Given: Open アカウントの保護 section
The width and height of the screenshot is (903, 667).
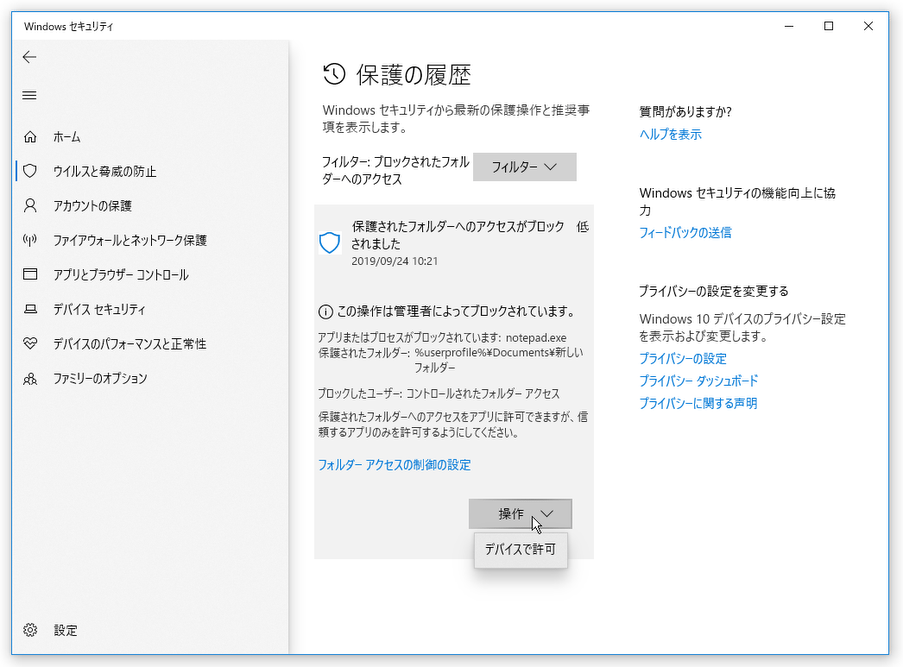Looking at the screenshot, I should point(92,206).
